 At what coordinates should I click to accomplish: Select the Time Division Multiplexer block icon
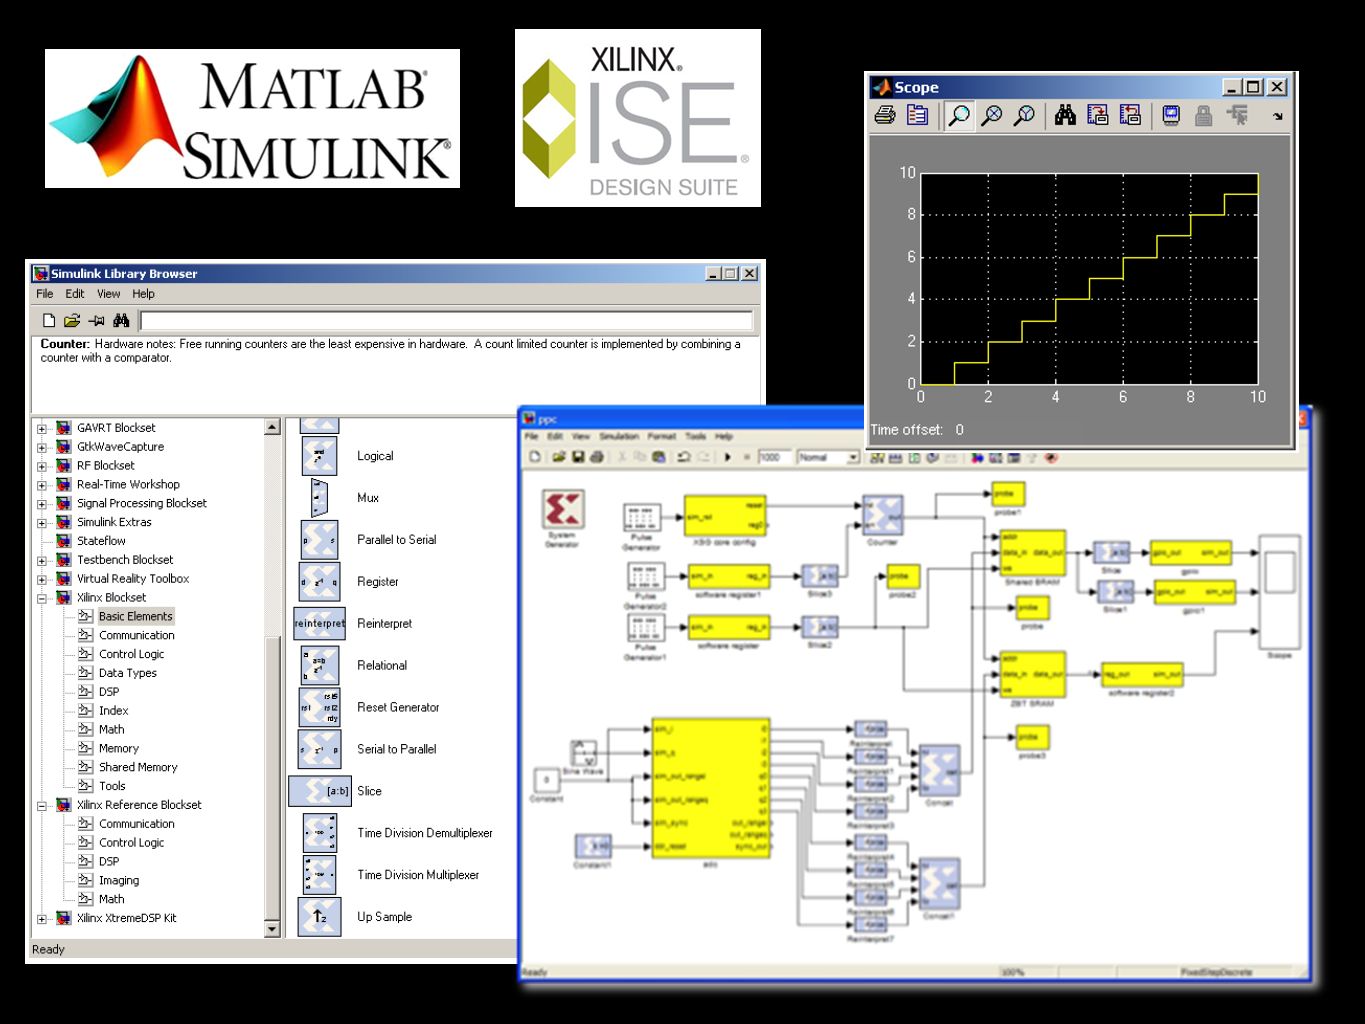click(x=320, y=875)
